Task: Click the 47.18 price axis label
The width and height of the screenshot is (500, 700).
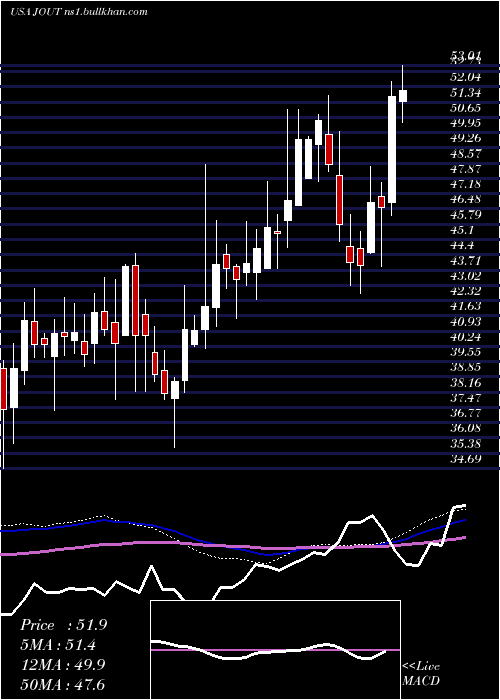Action: [x=466, y=184]
